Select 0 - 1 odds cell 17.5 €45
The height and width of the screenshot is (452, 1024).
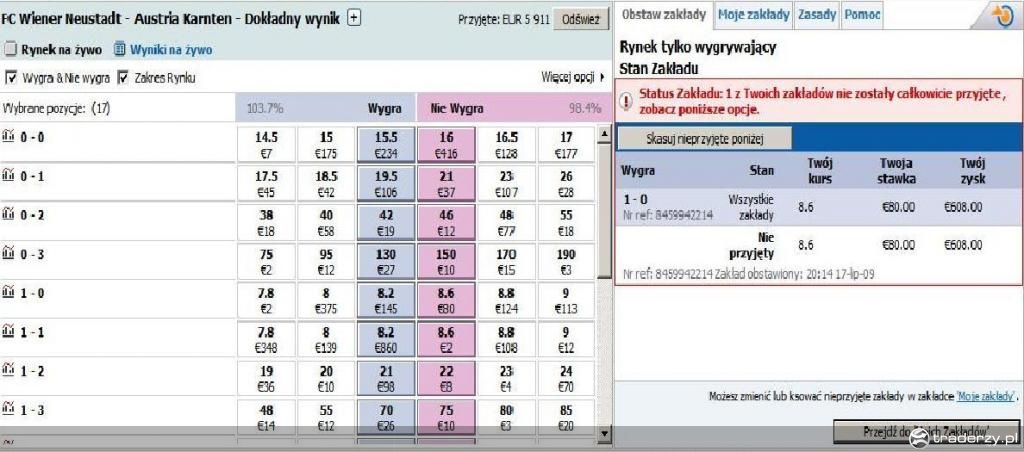[266, 184]
